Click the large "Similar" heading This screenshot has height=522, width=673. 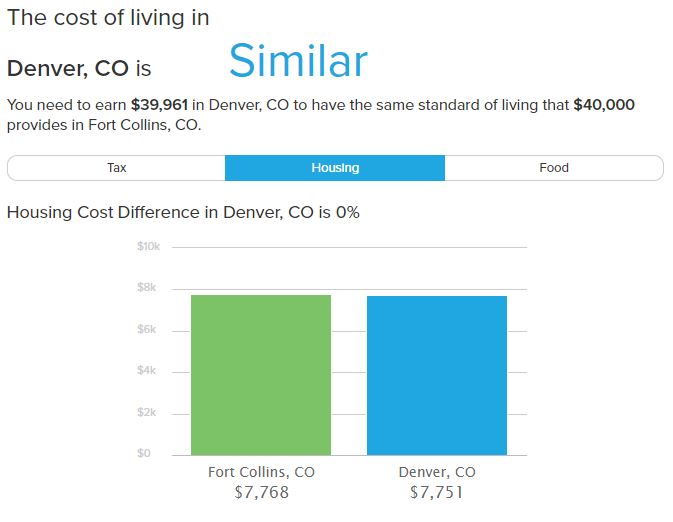click(299, 61)
